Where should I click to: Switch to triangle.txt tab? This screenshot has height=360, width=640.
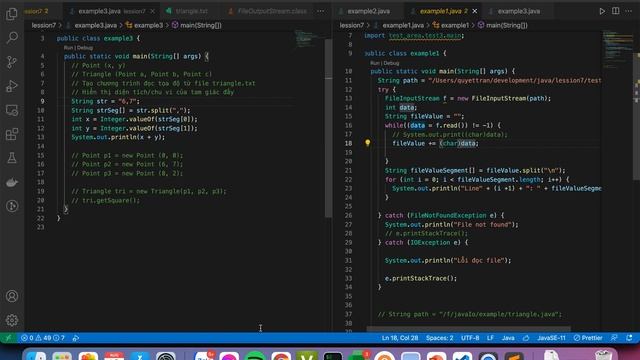pos(191,11)
